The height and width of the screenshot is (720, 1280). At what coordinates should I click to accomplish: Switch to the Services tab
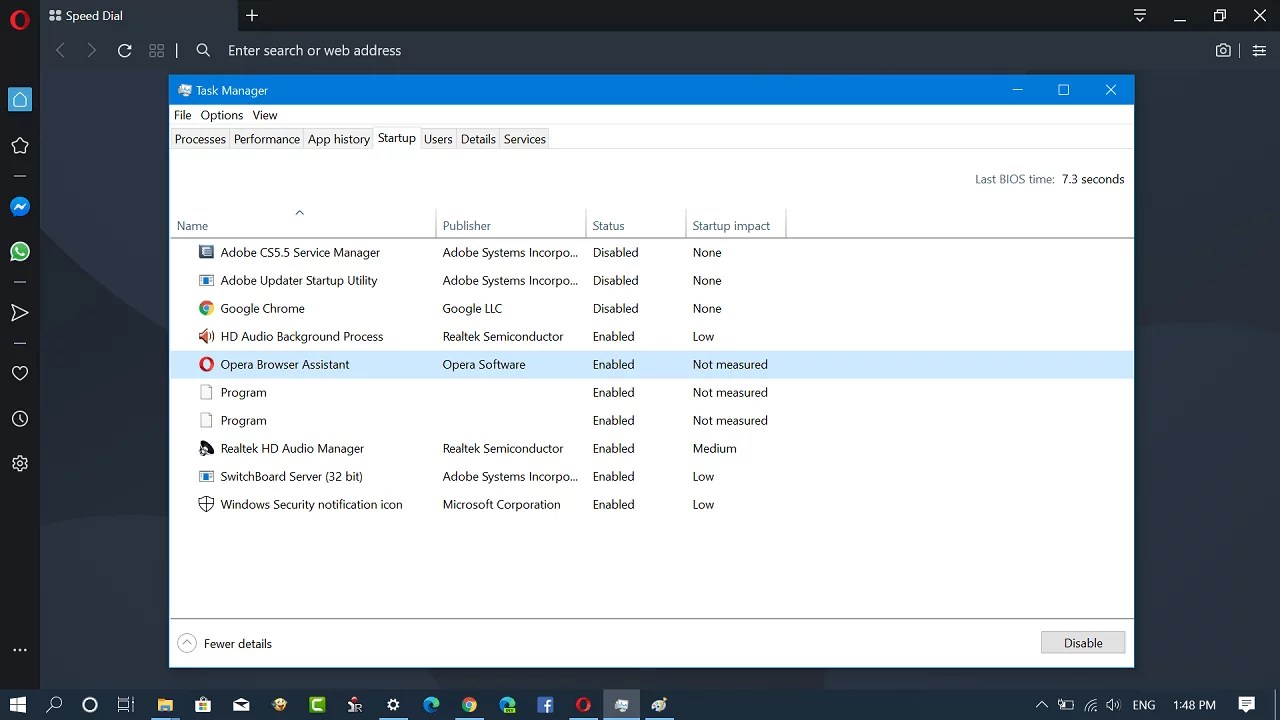coord(524,139)
